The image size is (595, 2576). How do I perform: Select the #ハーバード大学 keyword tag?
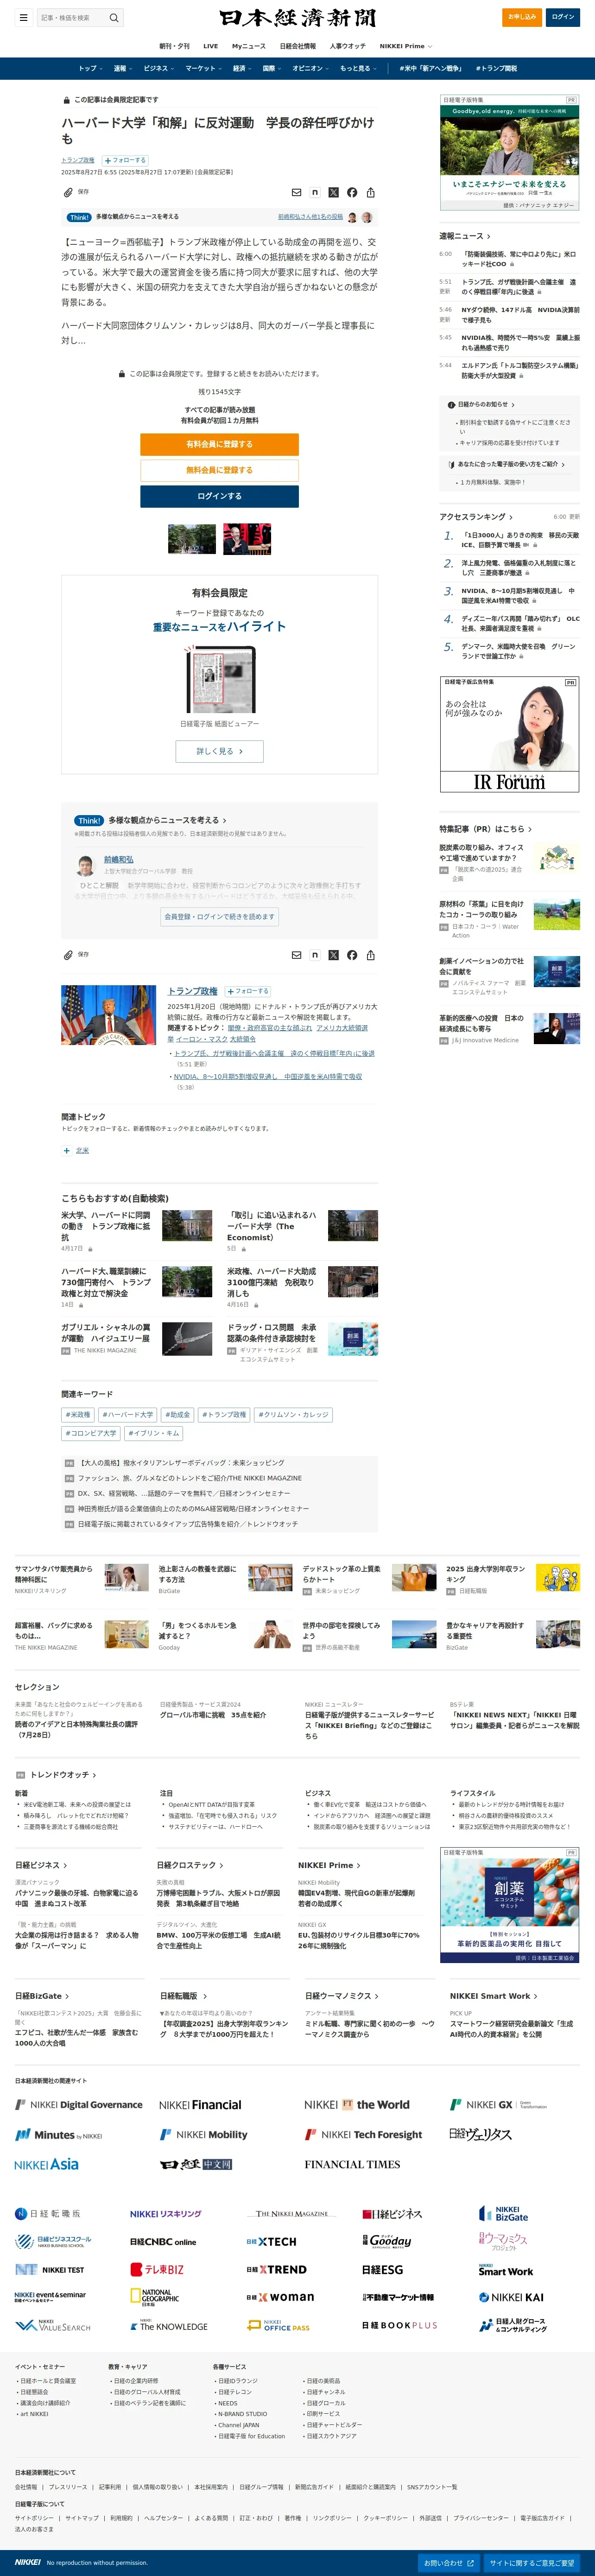[128, 1415]
